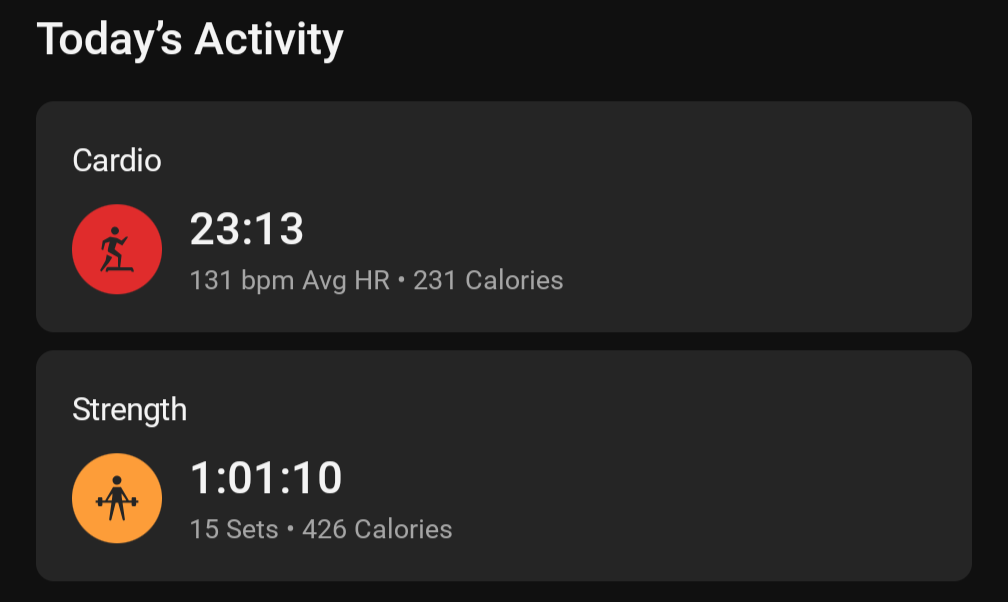Select the Cardio label

click(x=117, y=160)
